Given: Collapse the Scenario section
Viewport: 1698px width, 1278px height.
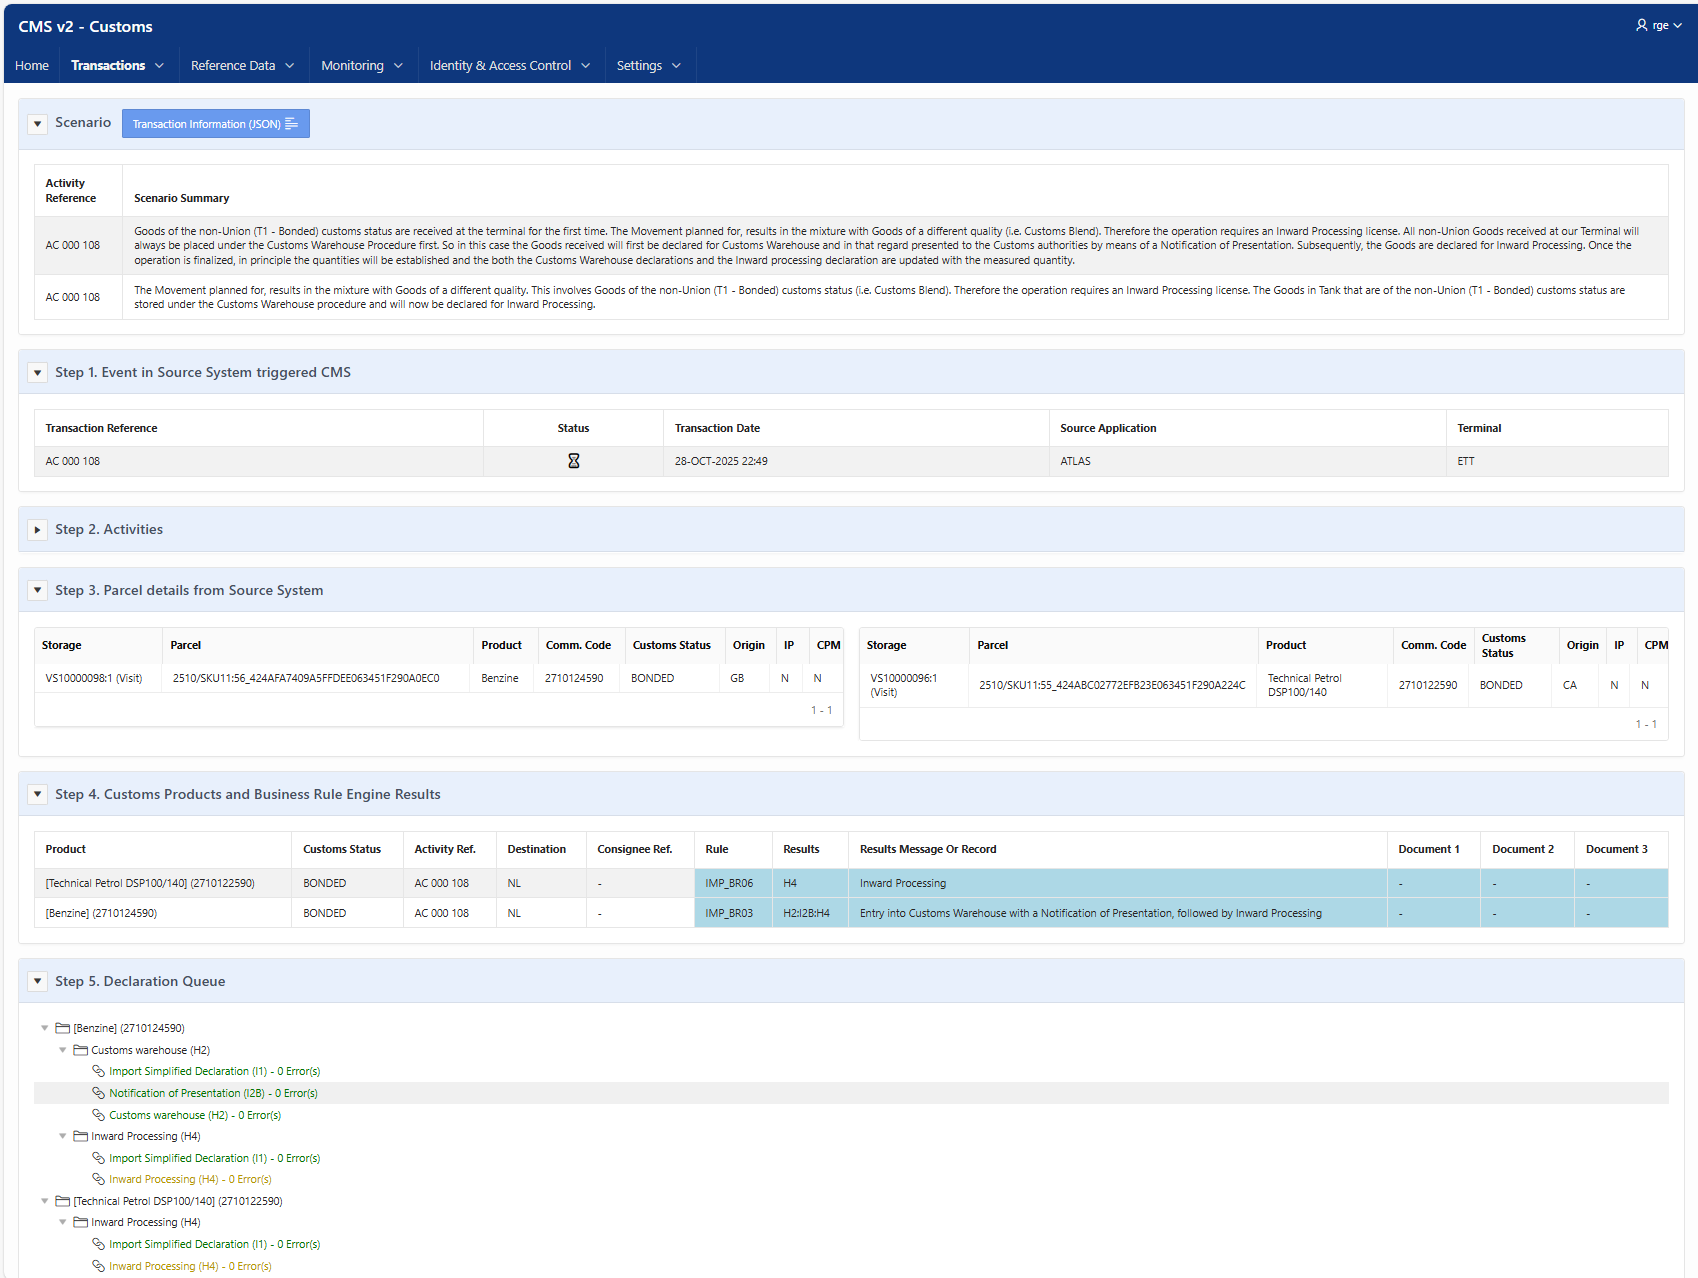Looking at the screenshot, I should tap(37, 124).
